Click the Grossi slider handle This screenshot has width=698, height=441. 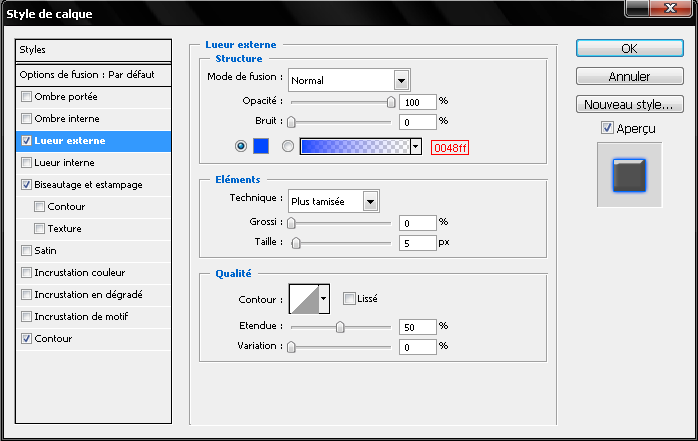(x=291, y=223)
